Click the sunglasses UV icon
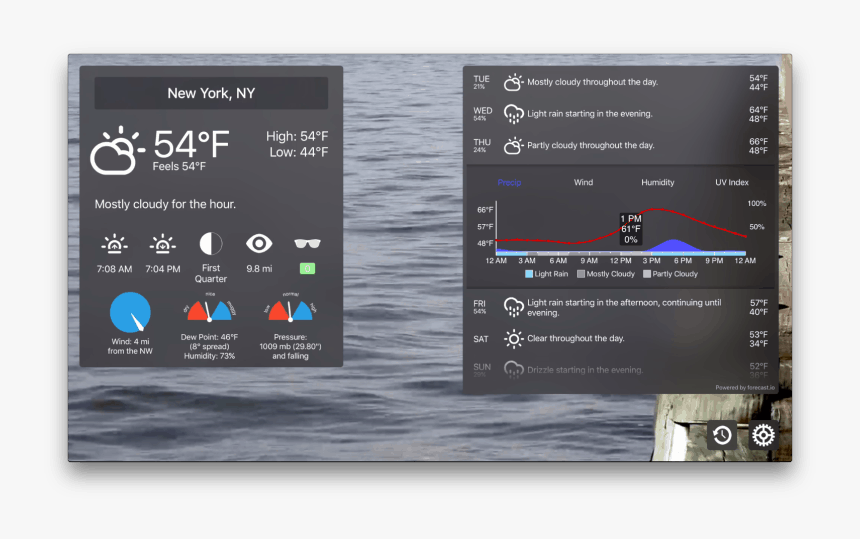 coord(307,243)
